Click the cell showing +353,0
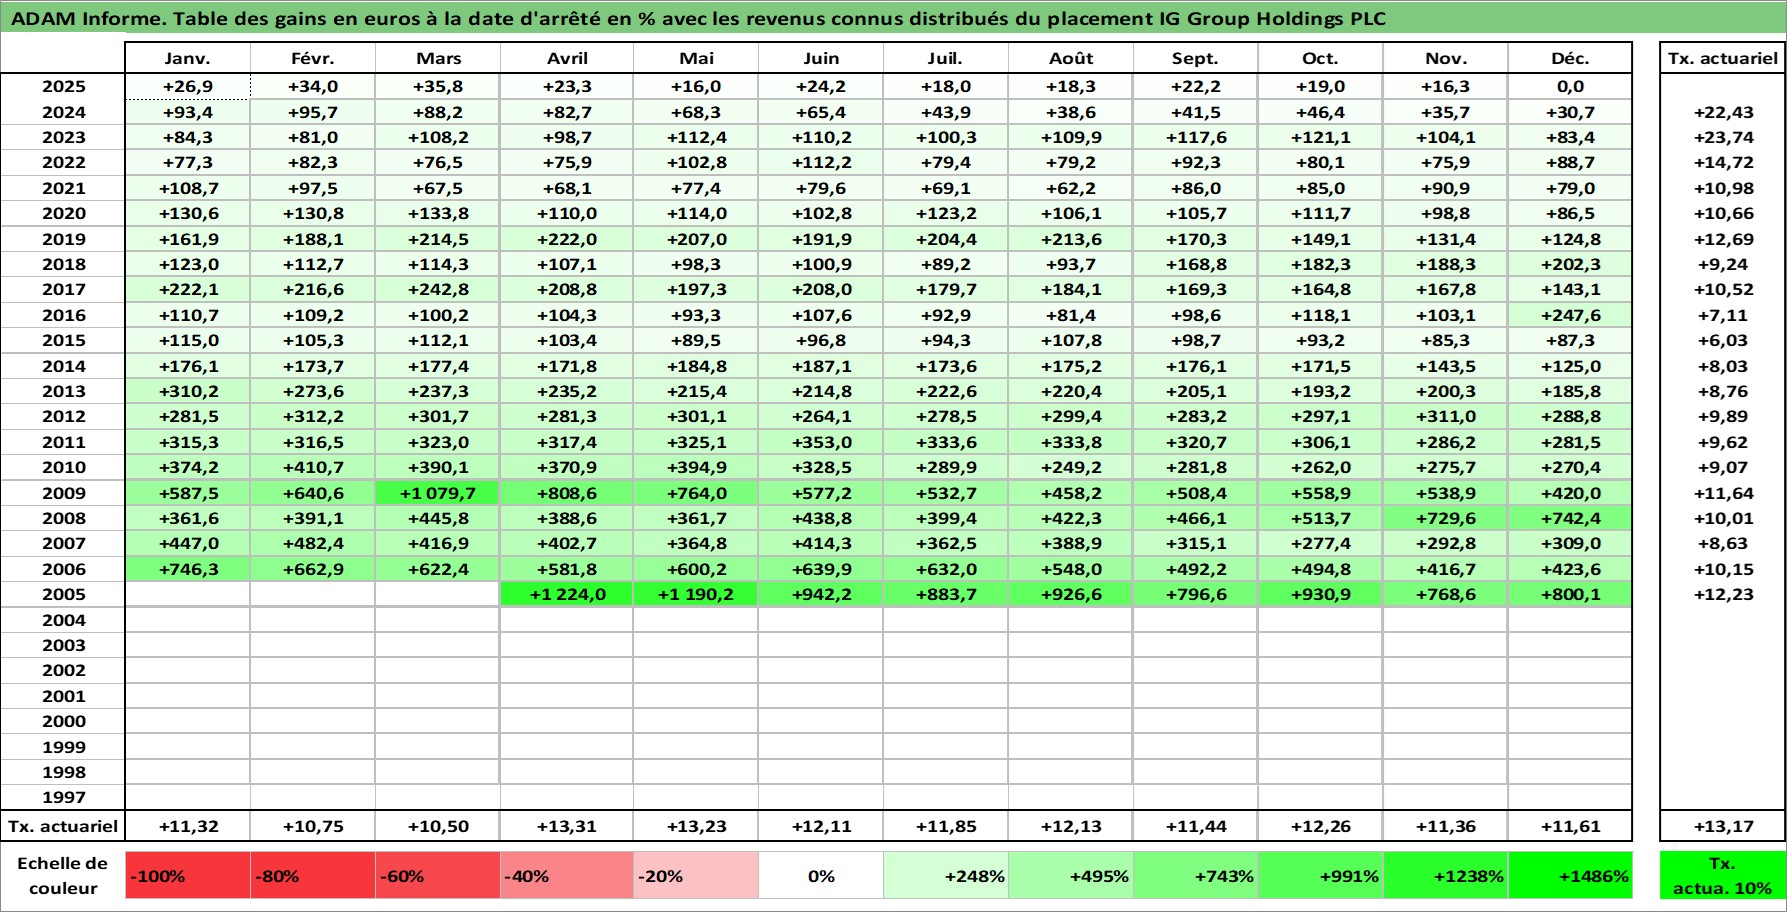Screen dimensions: 1787x912 (821, 442)
